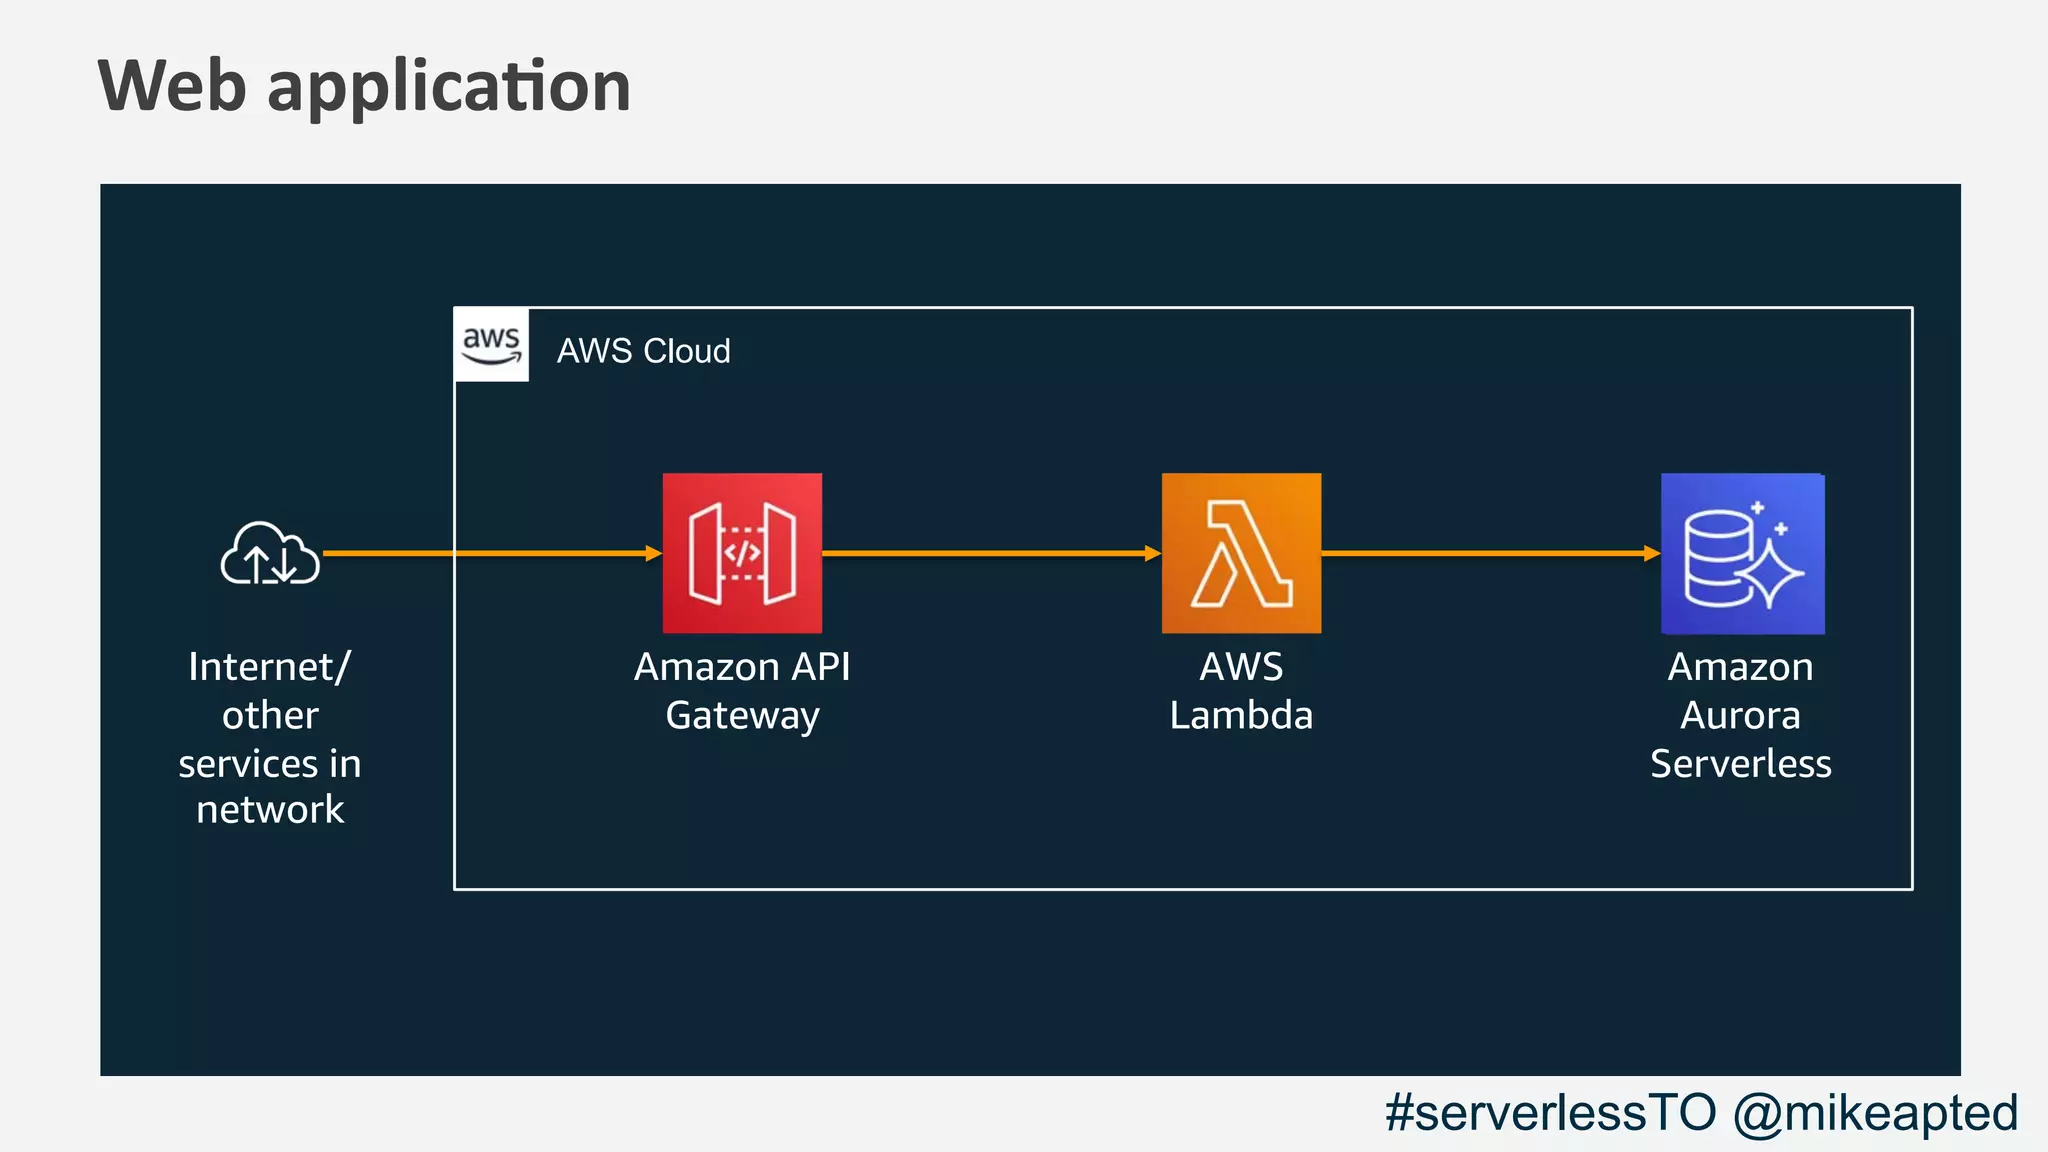Viewport: 2048px width, 1152px height.
Task: Click the word 'application' in slide title
Action: 449,88
